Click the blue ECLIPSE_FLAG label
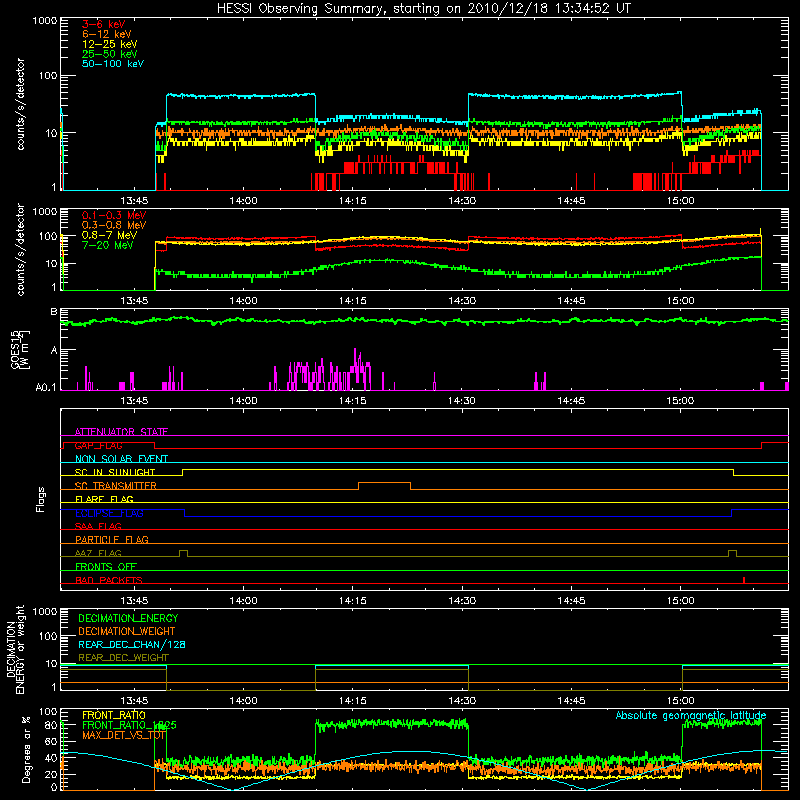Image resolution: width=800 pixels, height=800 pixels. click(109, 513)
